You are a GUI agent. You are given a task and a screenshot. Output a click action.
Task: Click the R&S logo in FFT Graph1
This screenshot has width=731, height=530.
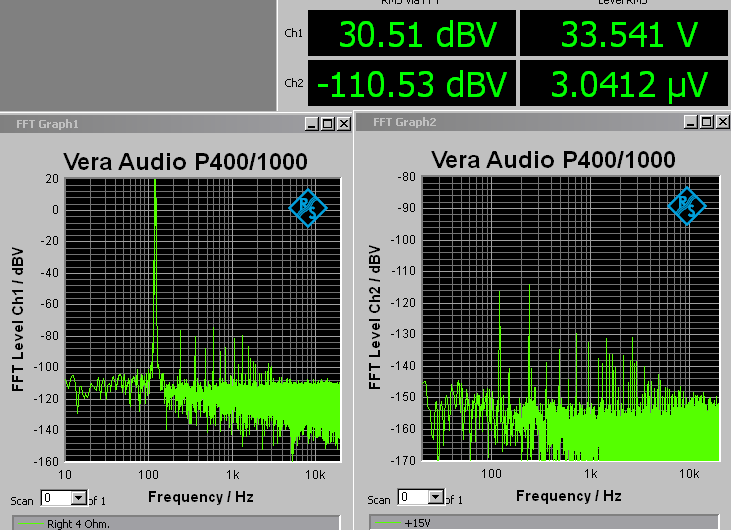click(308, 208)
